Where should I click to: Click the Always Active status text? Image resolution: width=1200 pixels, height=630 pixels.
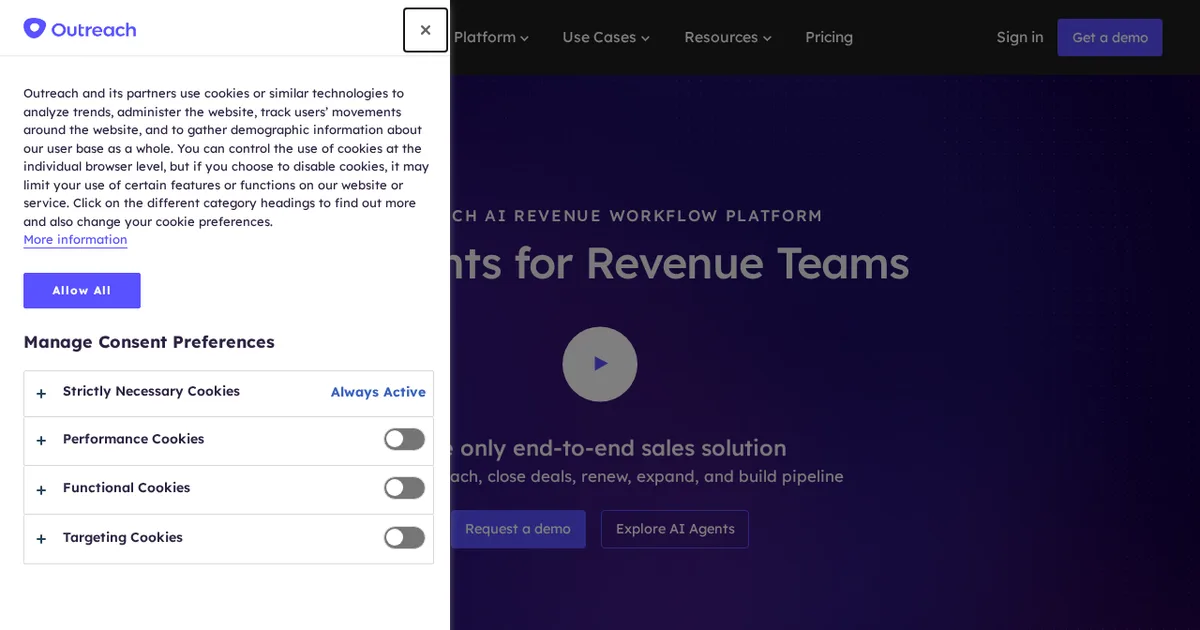(378, 392)
